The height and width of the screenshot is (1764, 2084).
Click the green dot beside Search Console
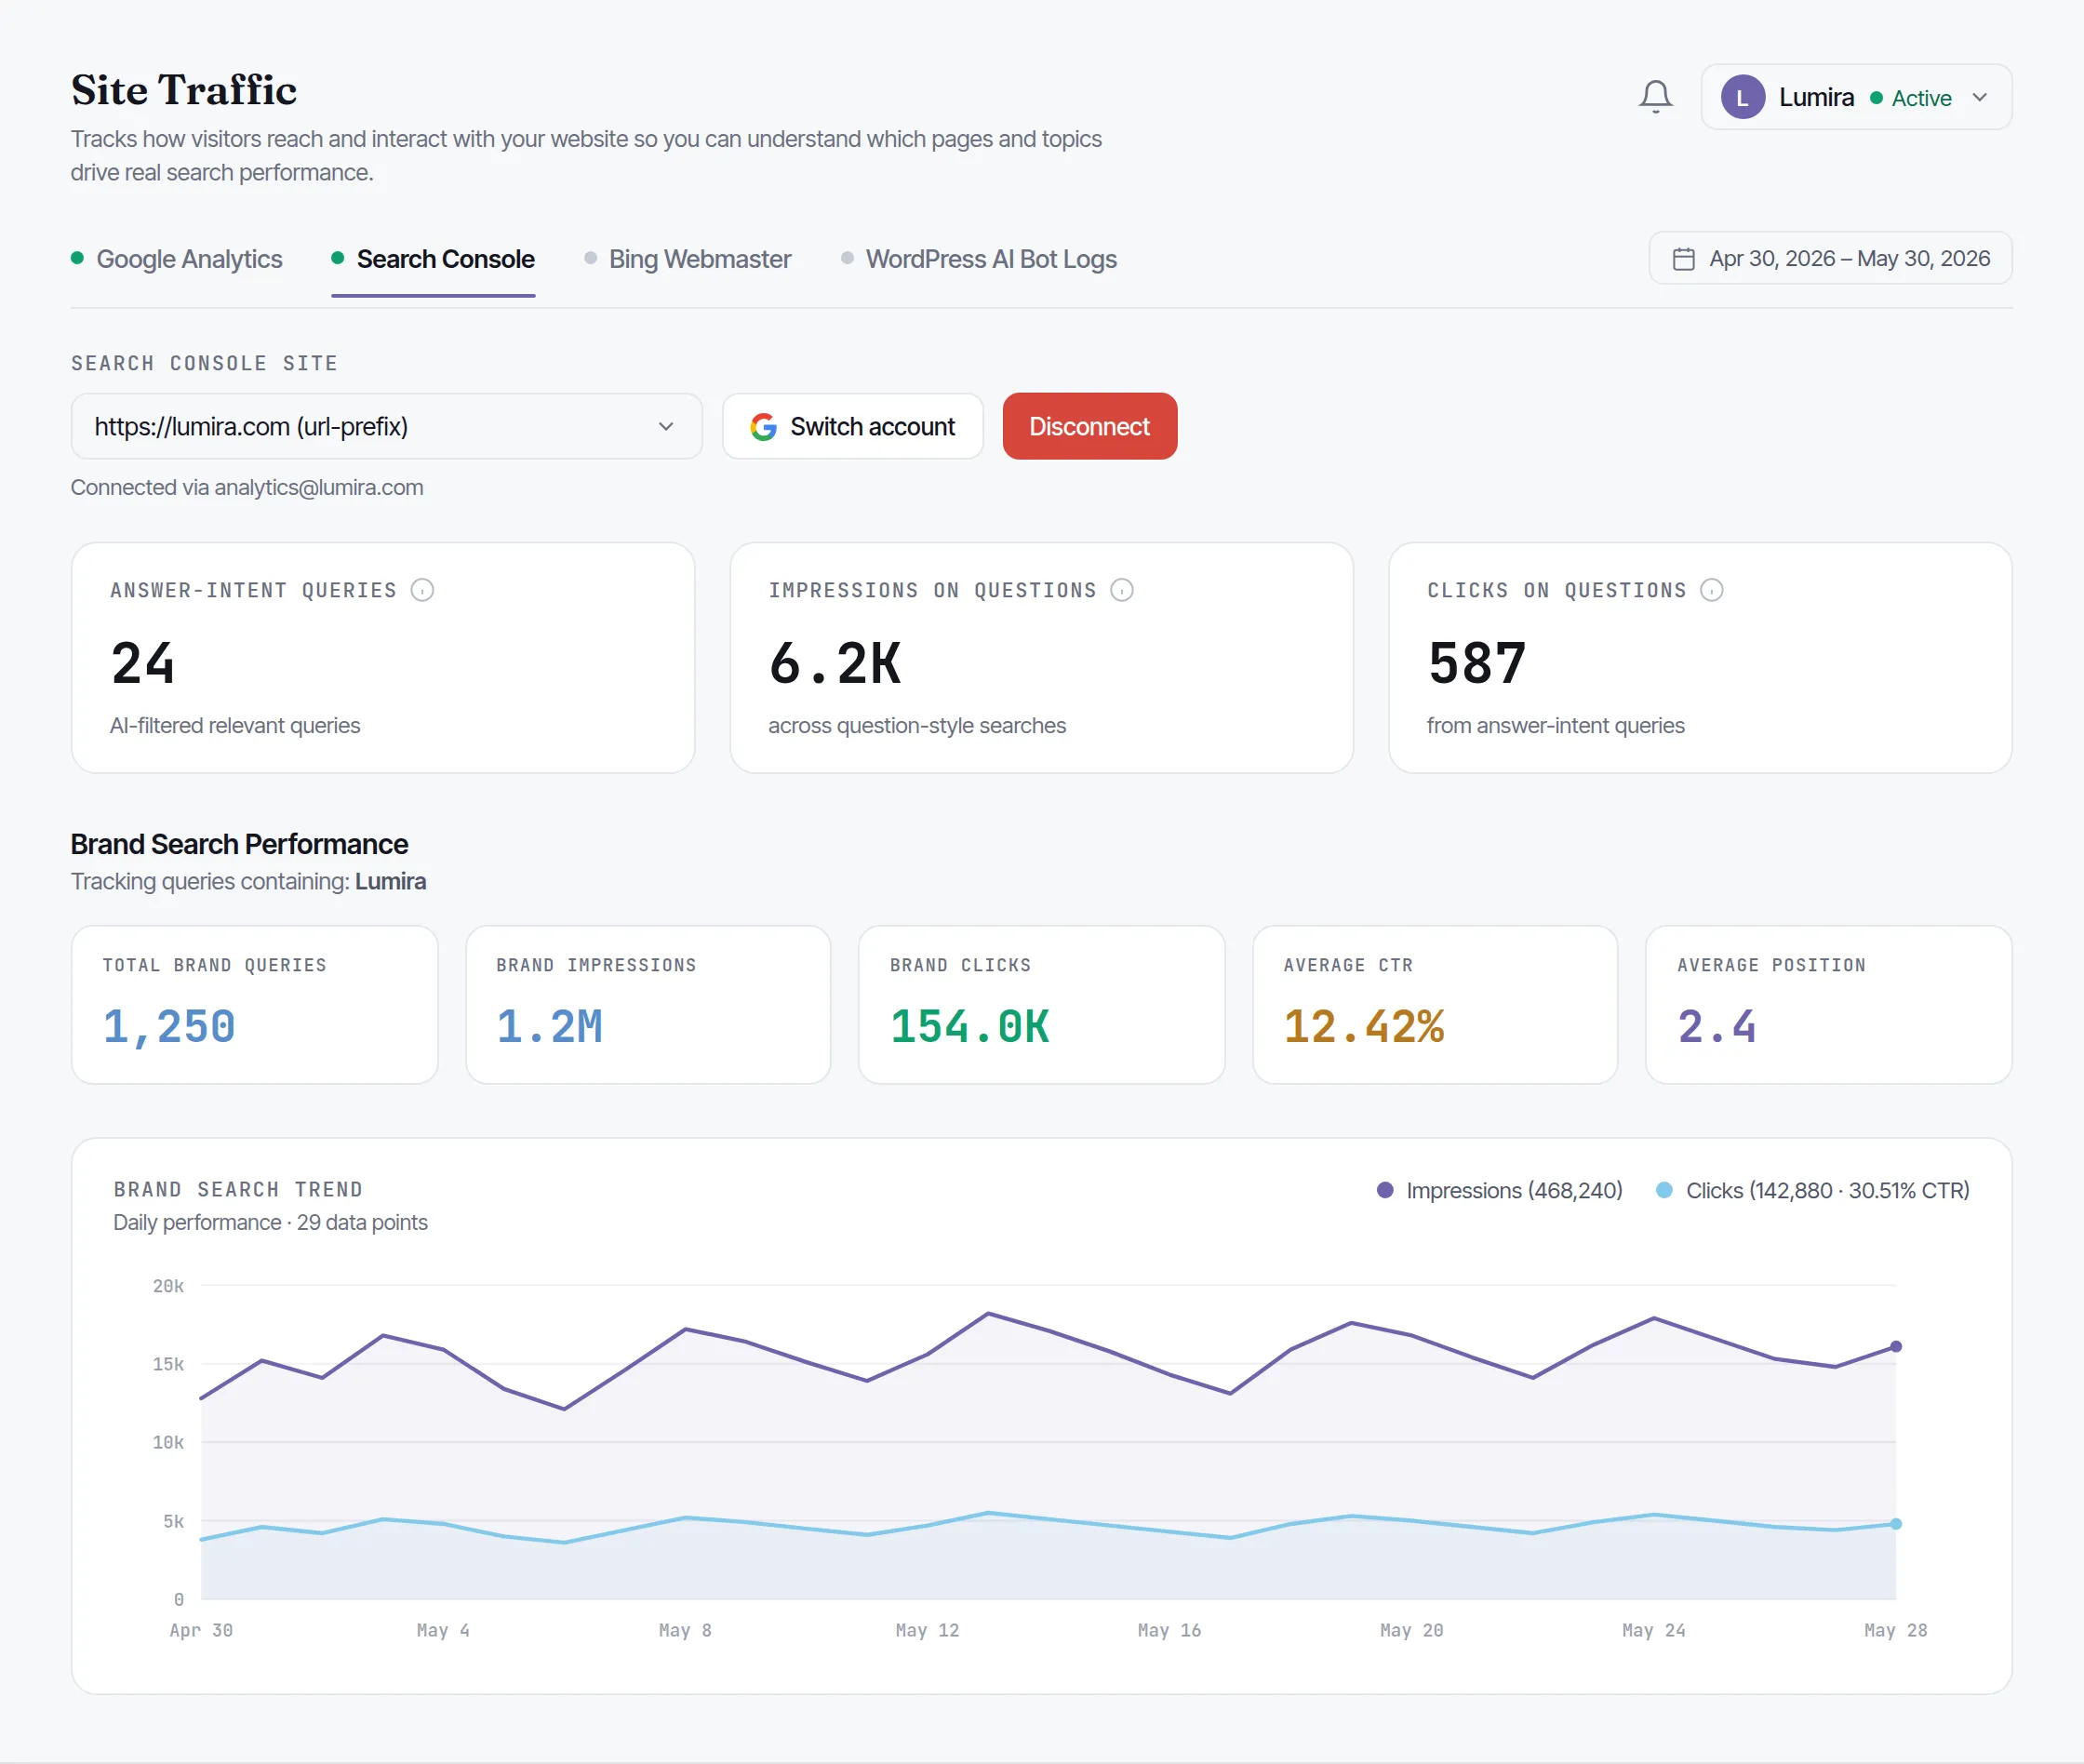click(x=338, y=258)
